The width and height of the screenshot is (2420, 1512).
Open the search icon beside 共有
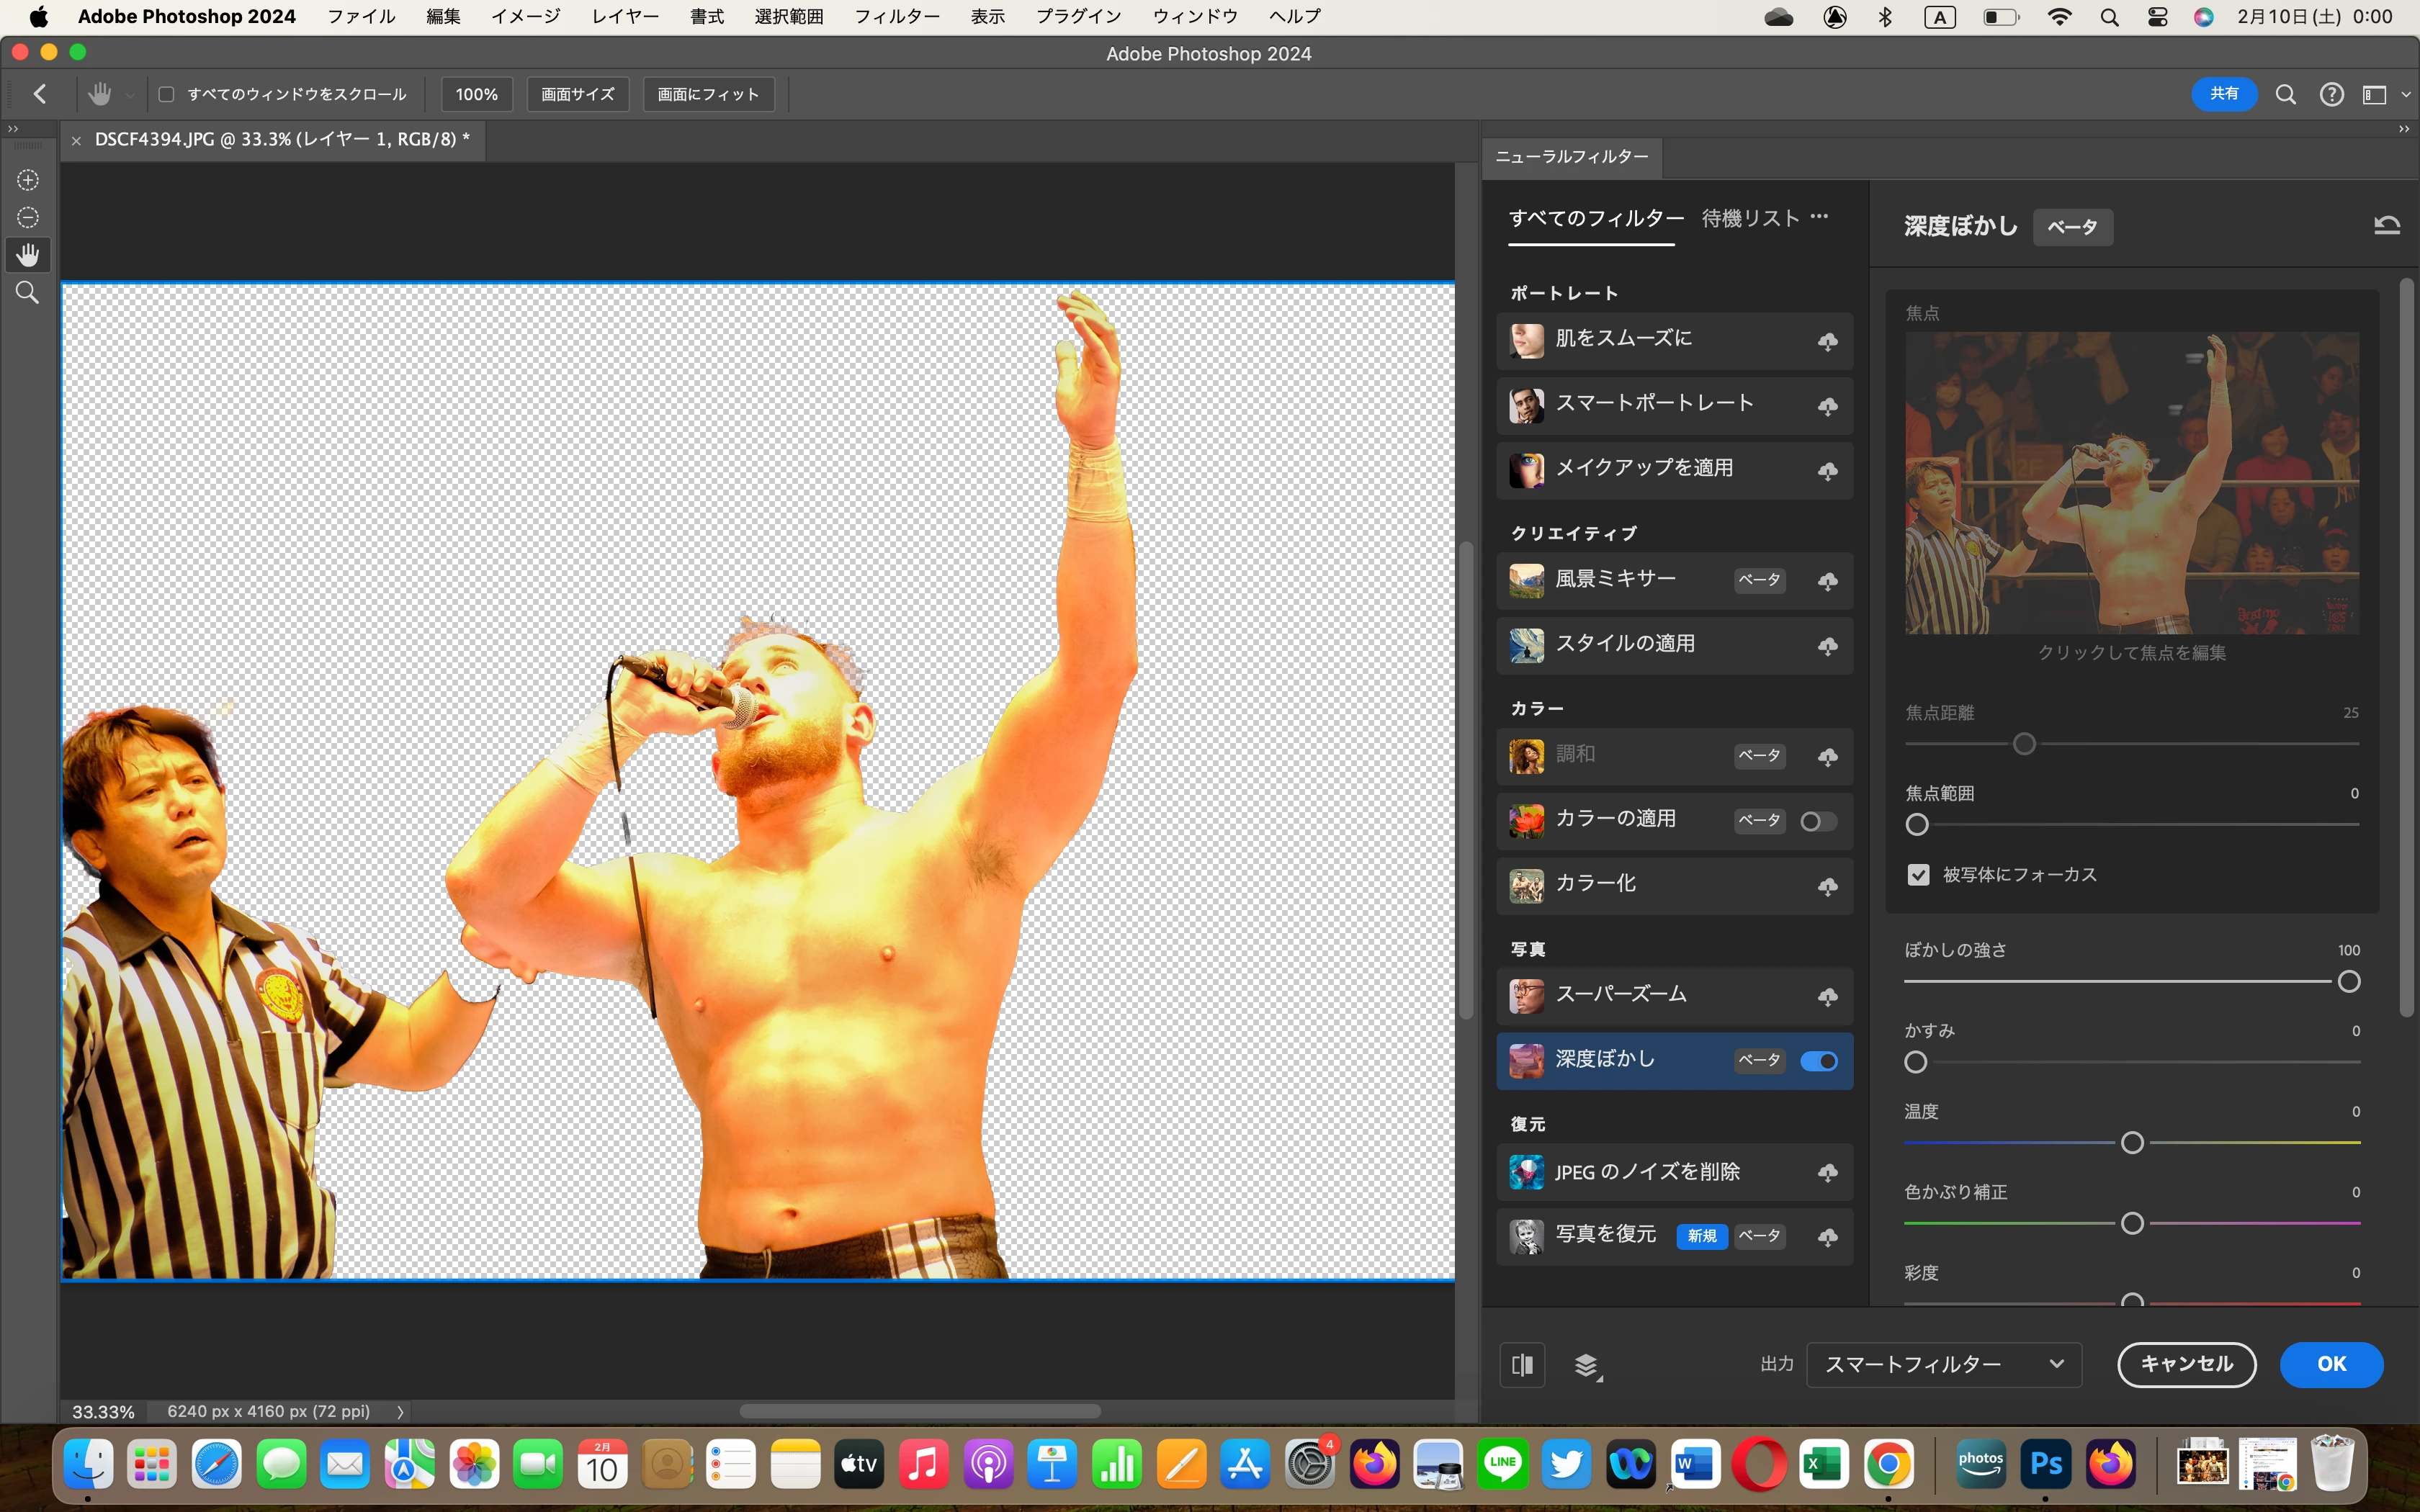pyautogui.click(x=2285, y=94)
